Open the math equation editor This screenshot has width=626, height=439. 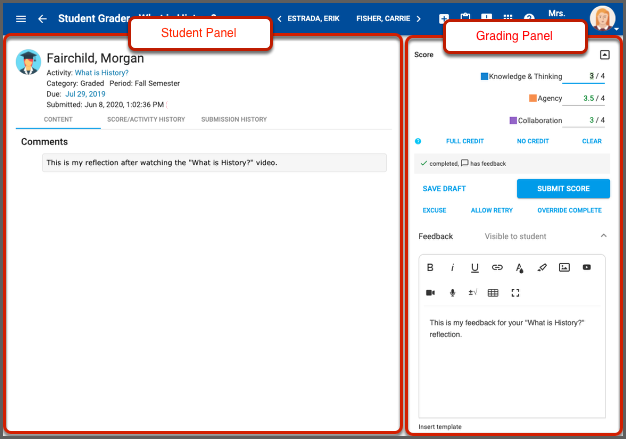point(472,293)
